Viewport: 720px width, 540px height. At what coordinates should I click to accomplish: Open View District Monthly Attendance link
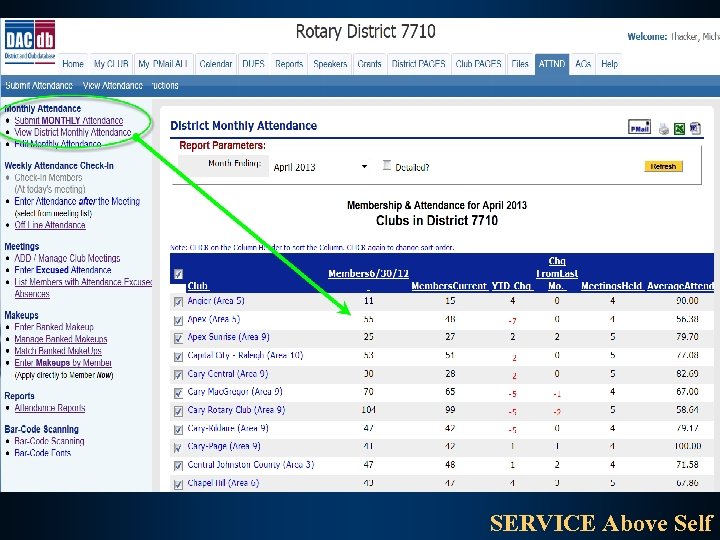click(x=73, y=132)
